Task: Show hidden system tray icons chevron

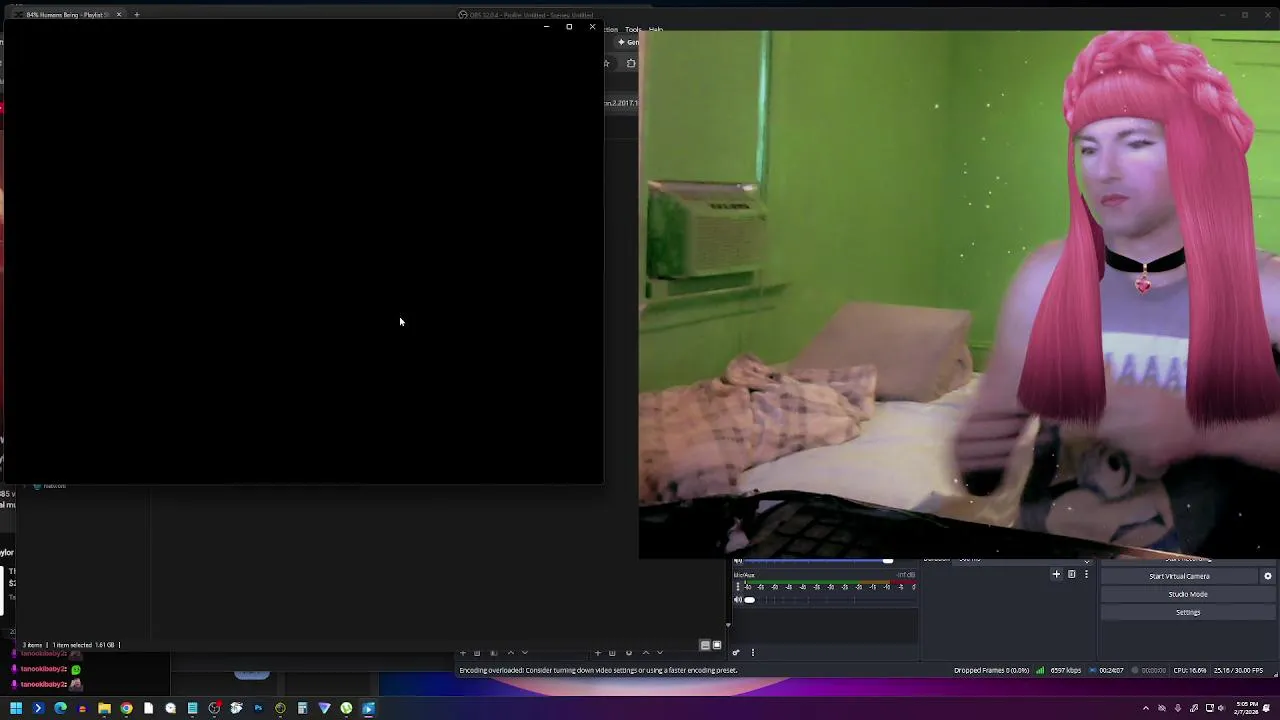Action: [1146, 708]
